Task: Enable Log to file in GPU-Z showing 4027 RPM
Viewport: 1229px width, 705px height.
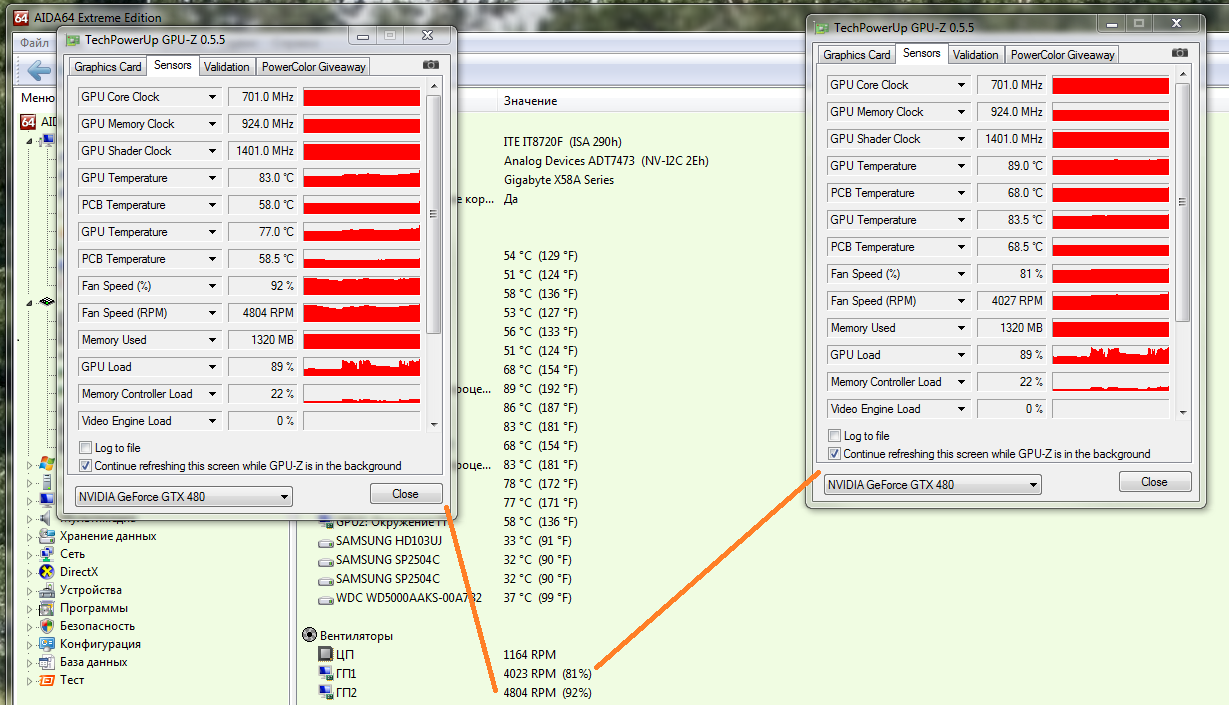Action: click(835, 436)
